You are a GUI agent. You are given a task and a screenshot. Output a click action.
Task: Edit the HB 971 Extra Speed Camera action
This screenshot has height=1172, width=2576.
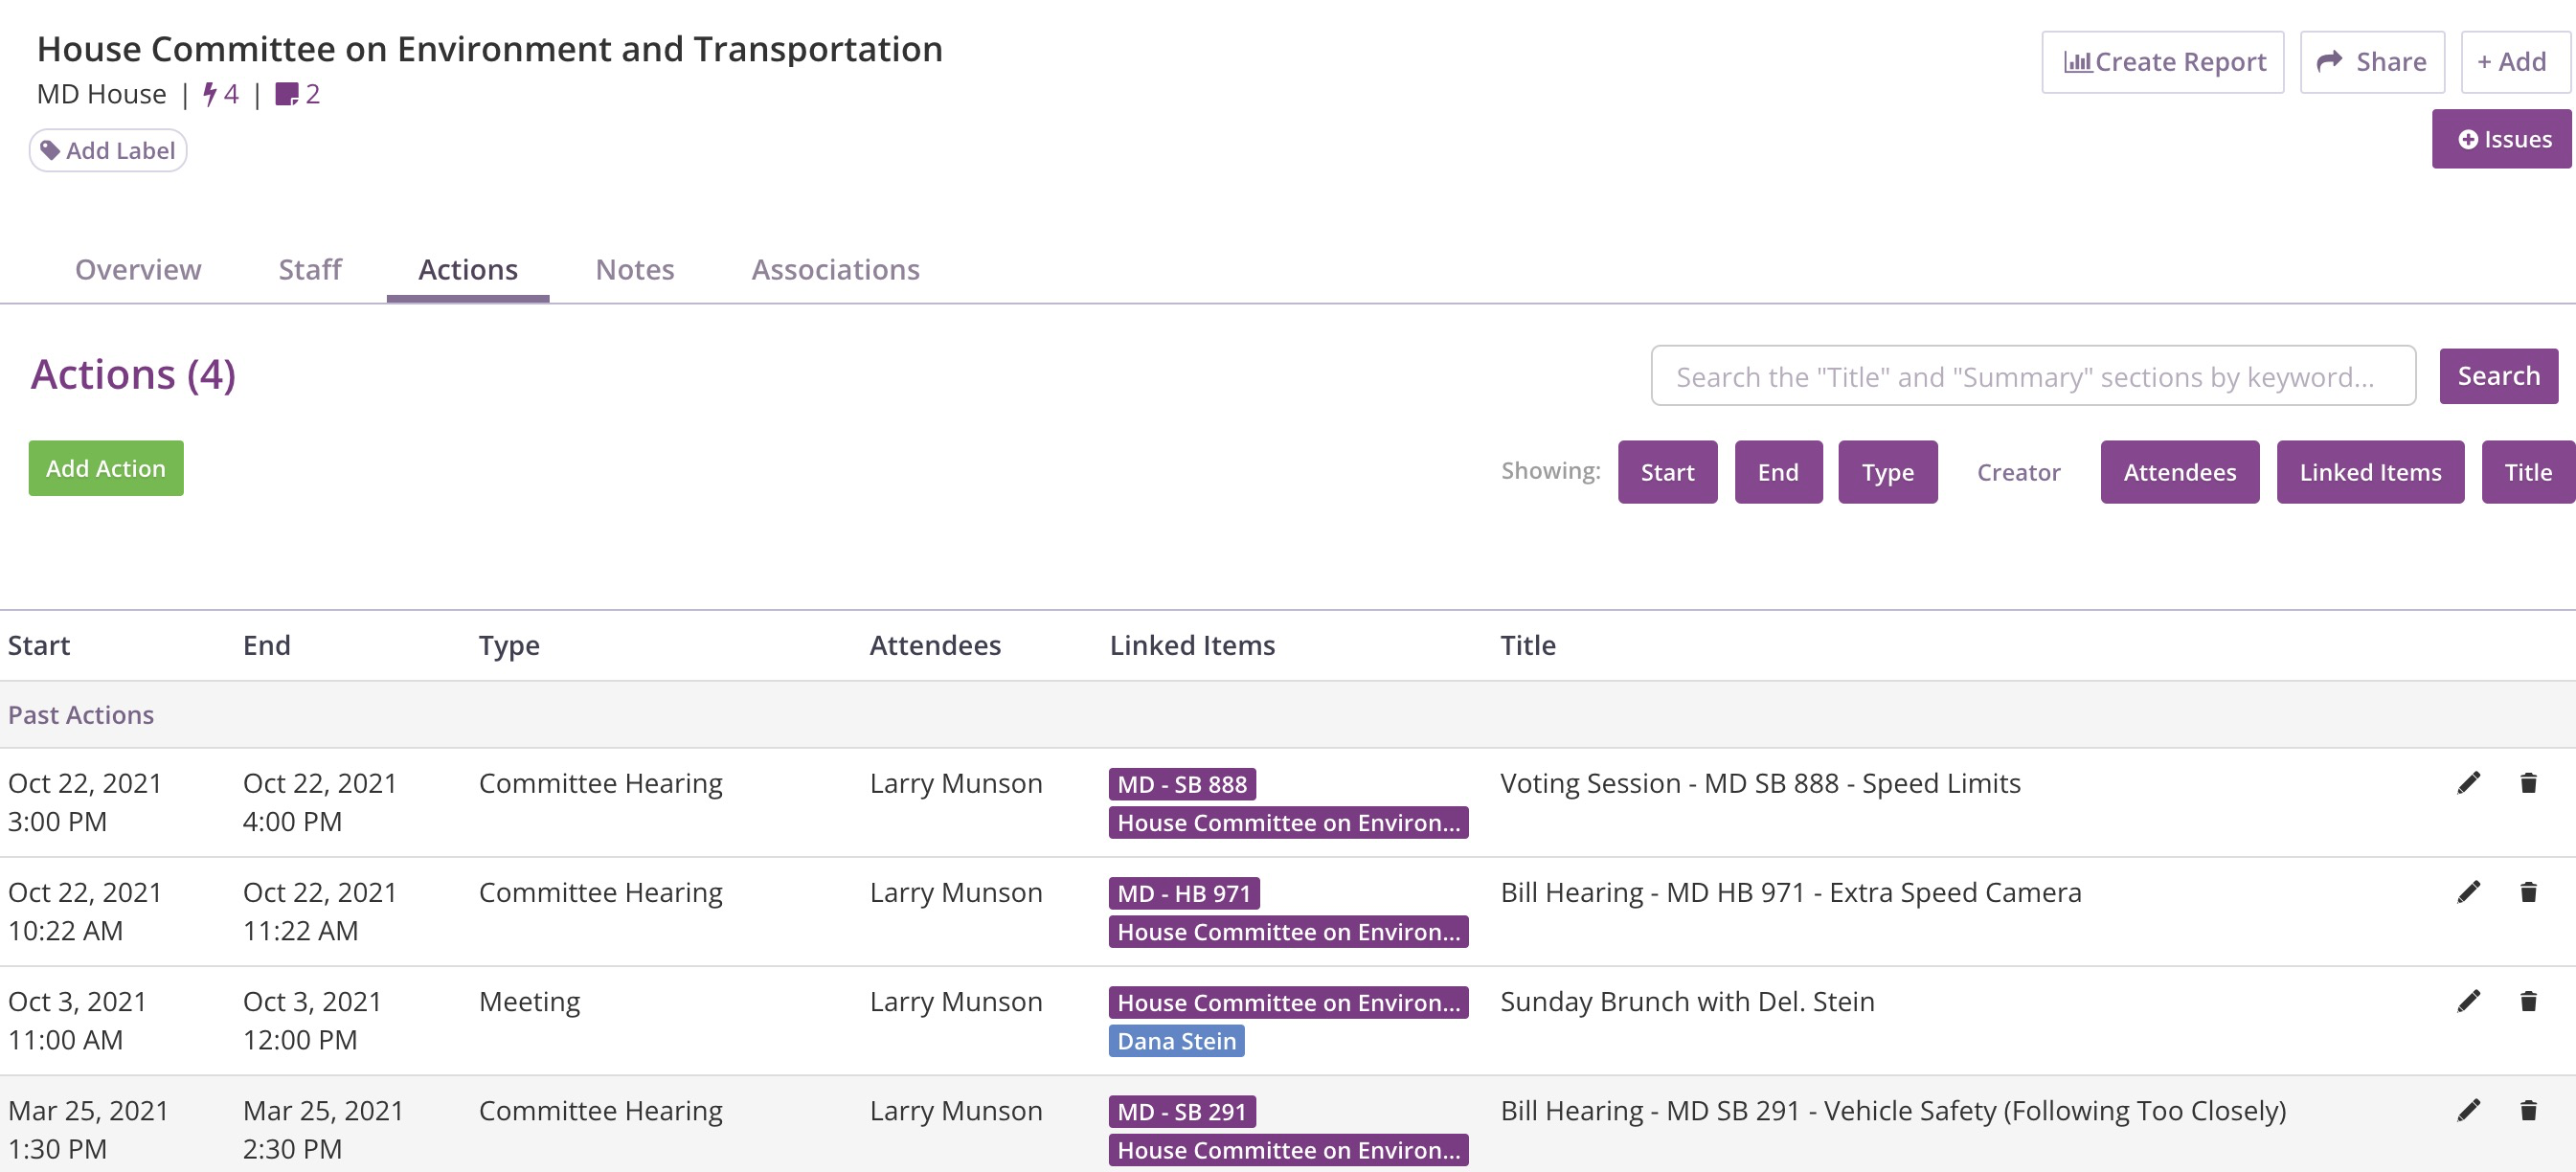point(2468,892)
